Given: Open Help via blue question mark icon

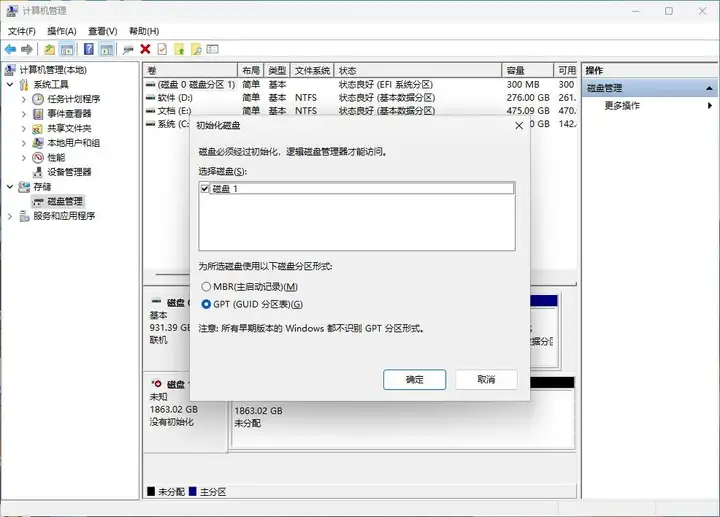Looking at the screenshot, I should click(89, 49).
